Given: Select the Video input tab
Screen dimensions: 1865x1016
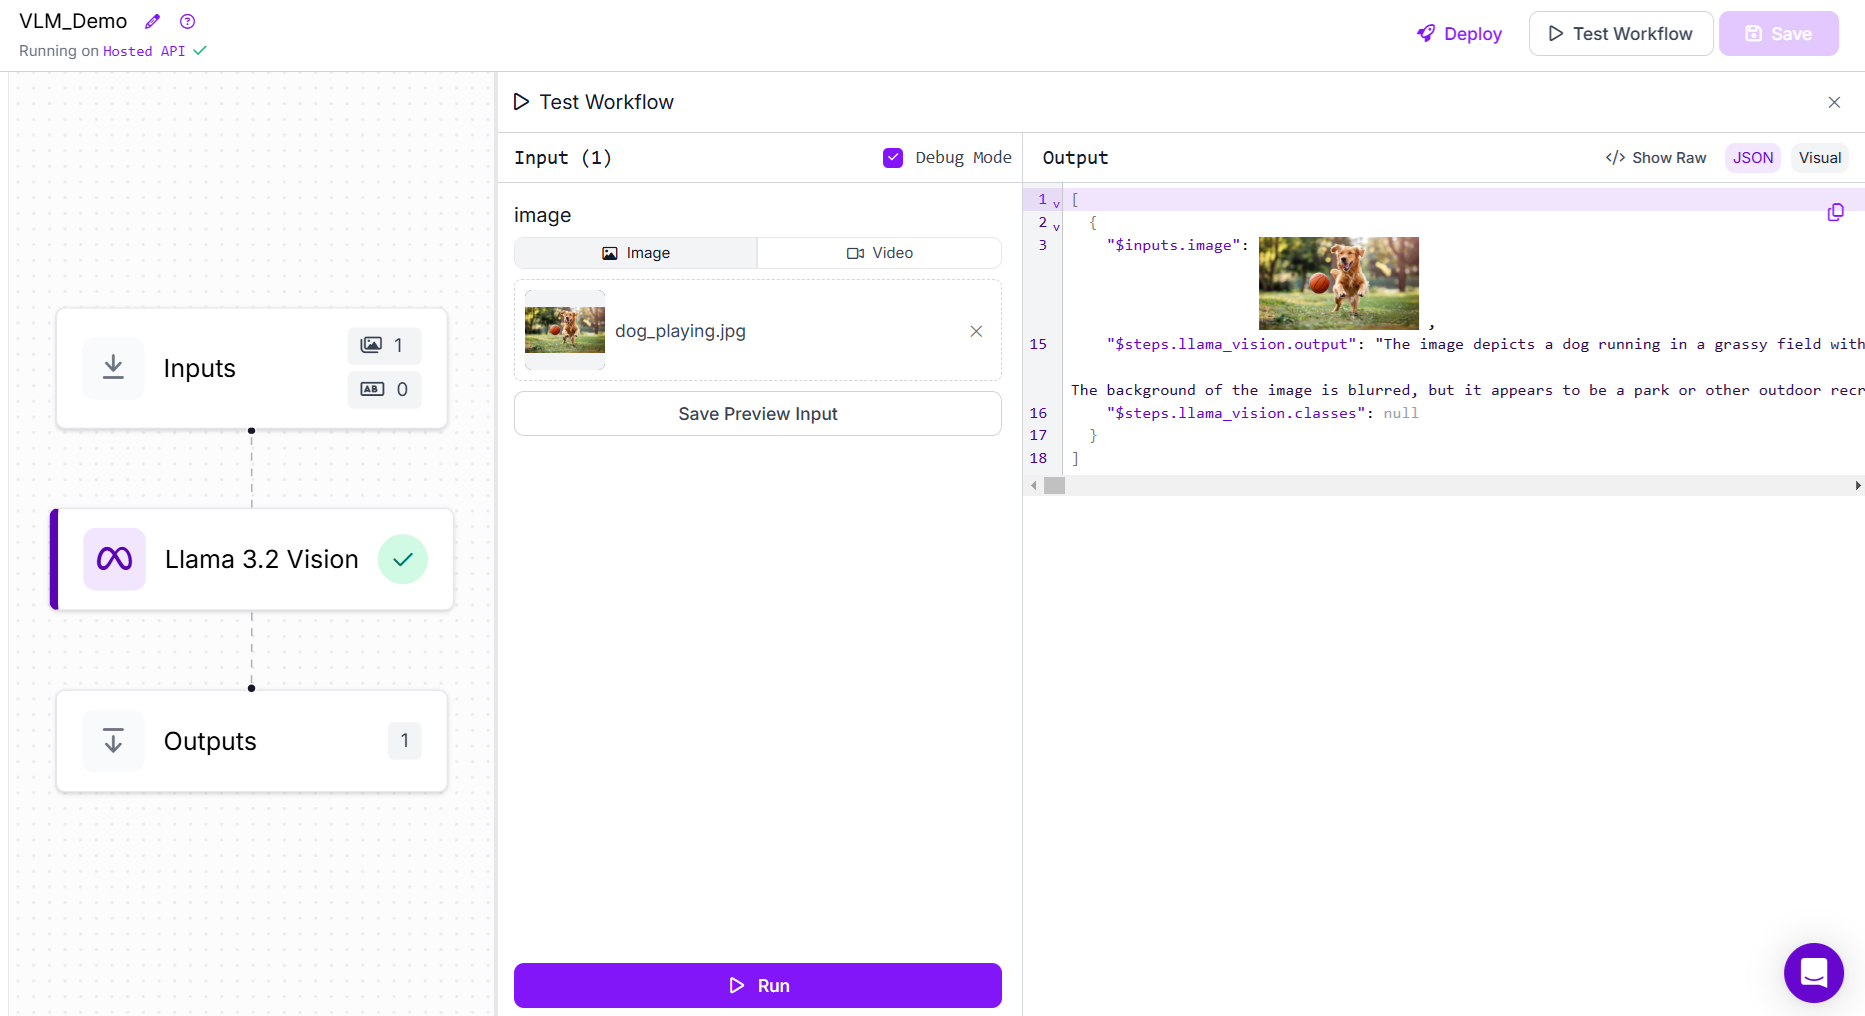Looking at the screenshot, I should [879, 253].
